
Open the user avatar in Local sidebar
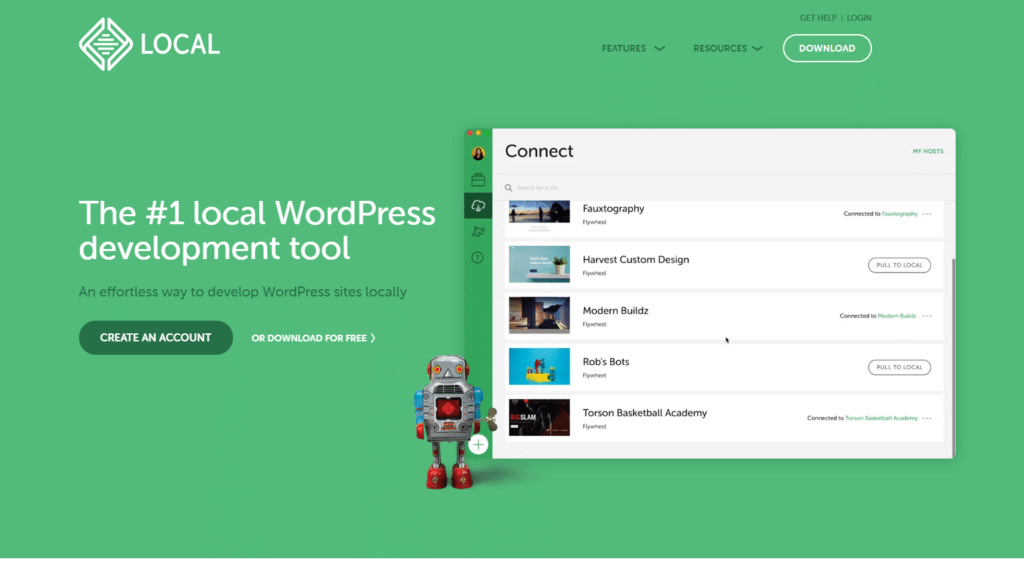[478, 154]
